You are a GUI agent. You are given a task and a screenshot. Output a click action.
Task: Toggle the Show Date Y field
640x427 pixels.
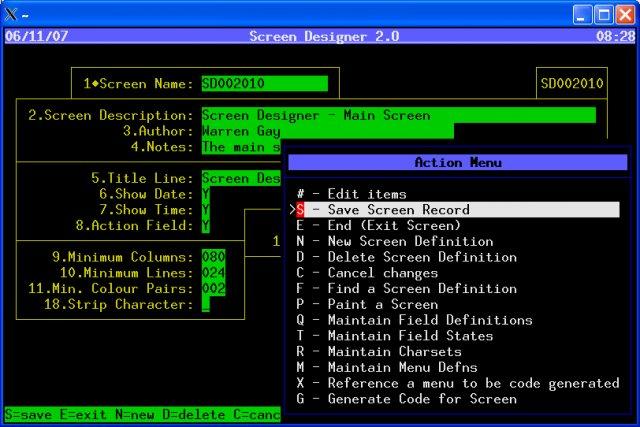[206, 194]
